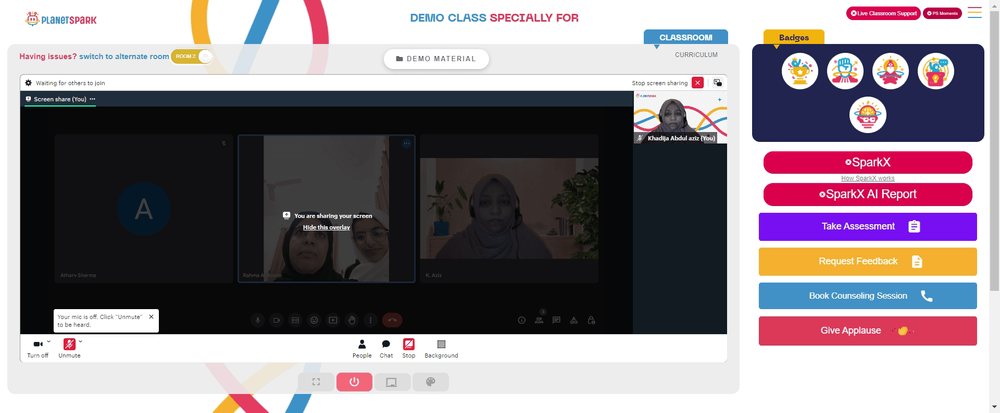Viewport: 1000px width, 413px height.
Task: Toggle fullscreen for the classroom
Action: pos(316,382)
